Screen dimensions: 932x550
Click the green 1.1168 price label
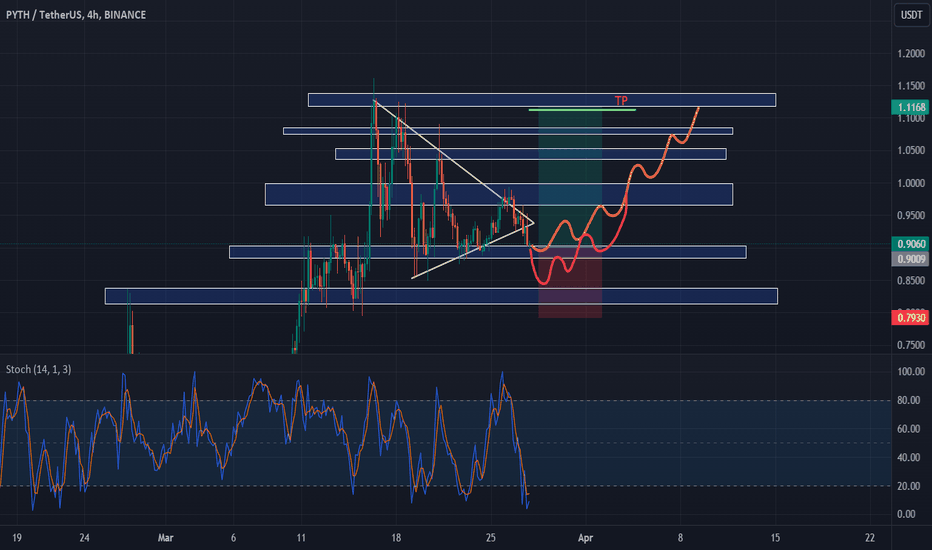pyautogui.click(x=911, y=107)
